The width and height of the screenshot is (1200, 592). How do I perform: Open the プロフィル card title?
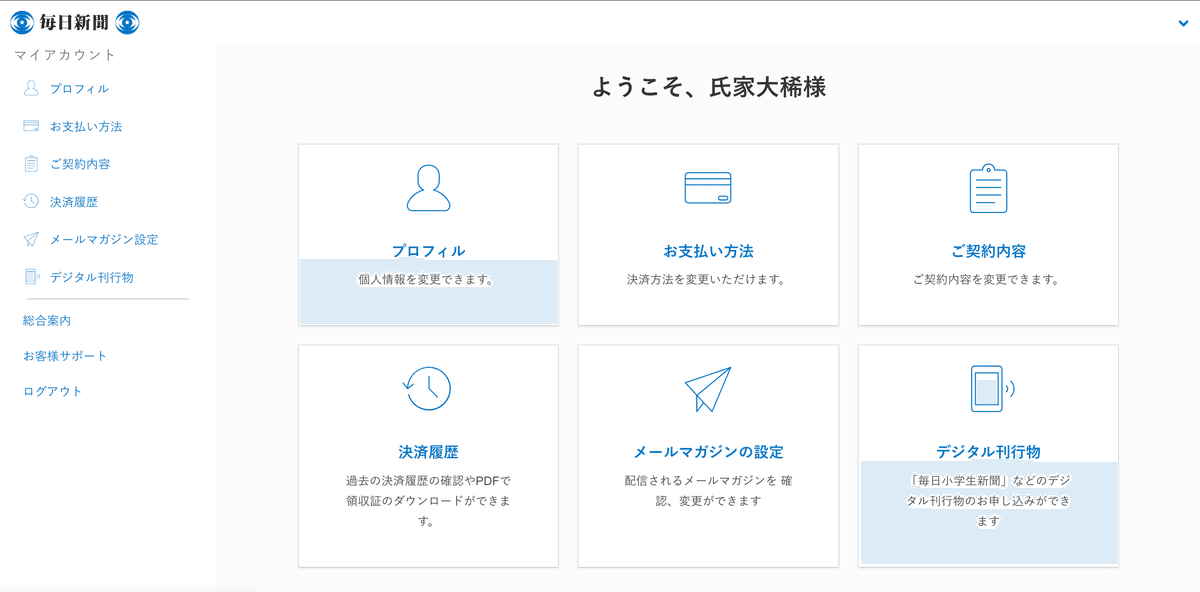pyautogui.click(x=428, y=251)
